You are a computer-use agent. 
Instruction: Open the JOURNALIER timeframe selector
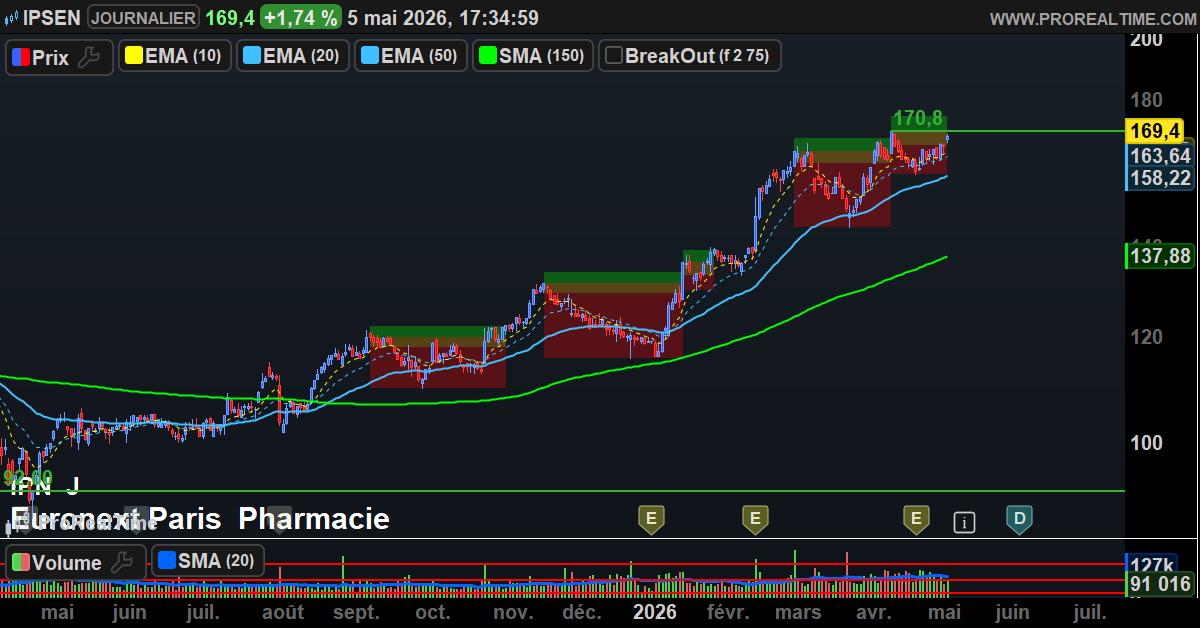pyautogui.click(x=143, y=17)
